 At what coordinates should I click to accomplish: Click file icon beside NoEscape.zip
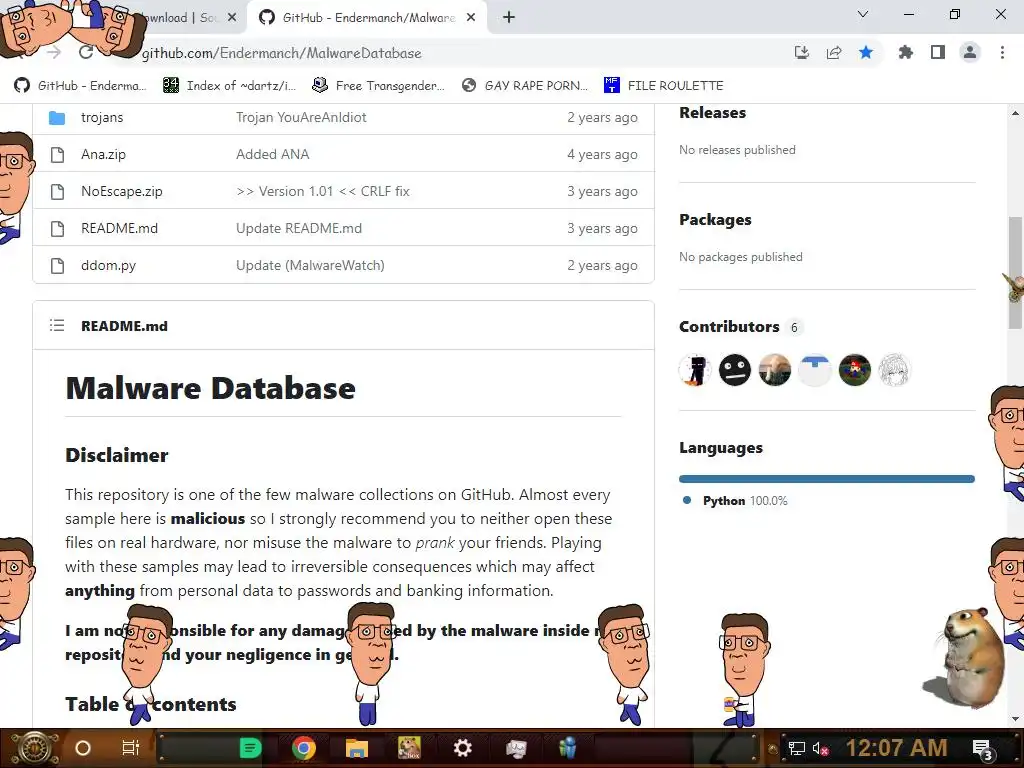pos(57,191)
